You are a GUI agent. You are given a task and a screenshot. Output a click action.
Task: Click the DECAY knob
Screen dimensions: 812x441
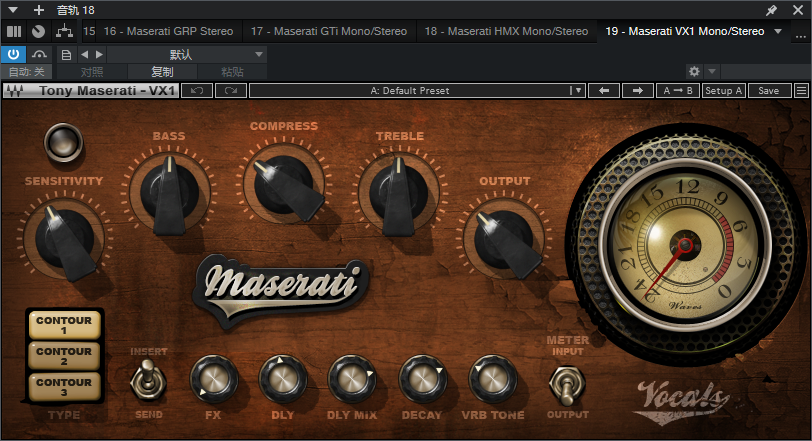[423, 379]
